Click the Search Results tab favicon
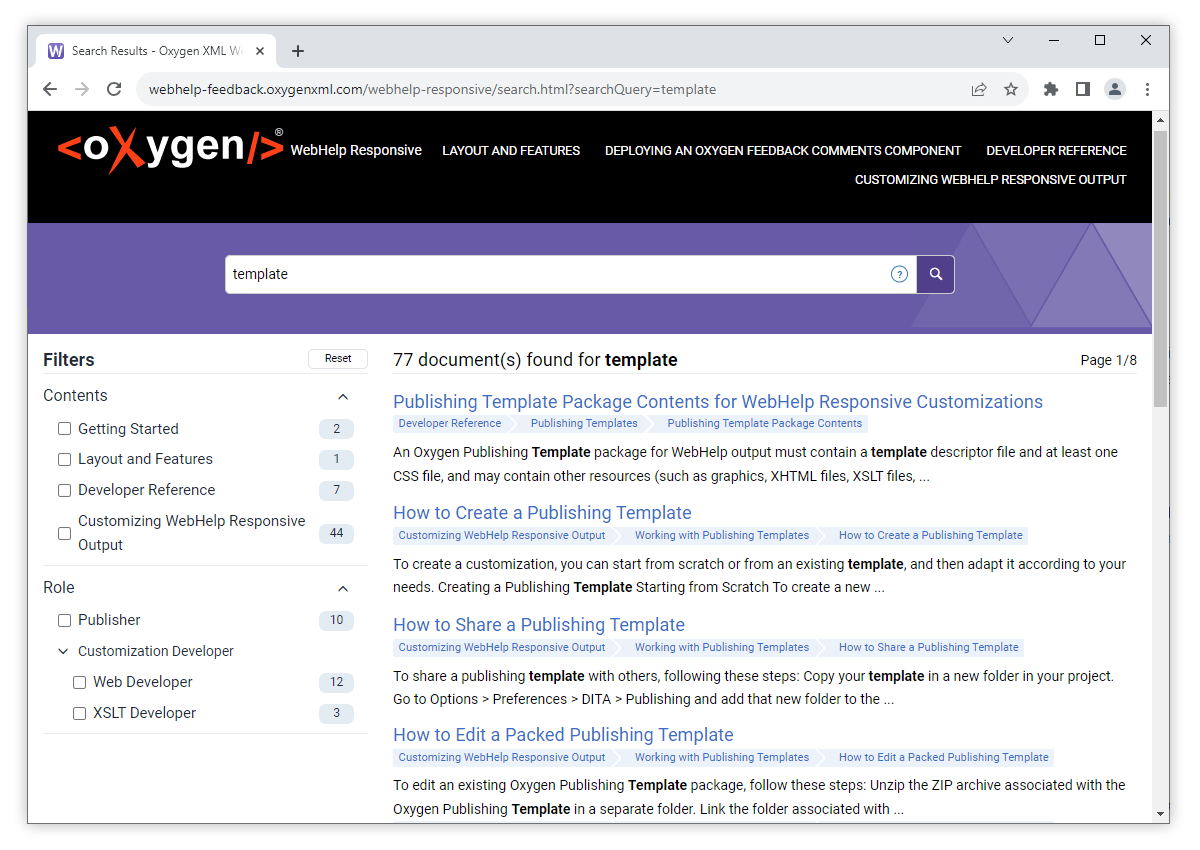The image size is (1200, 850). pyautogui.click(x=56, y=51)
